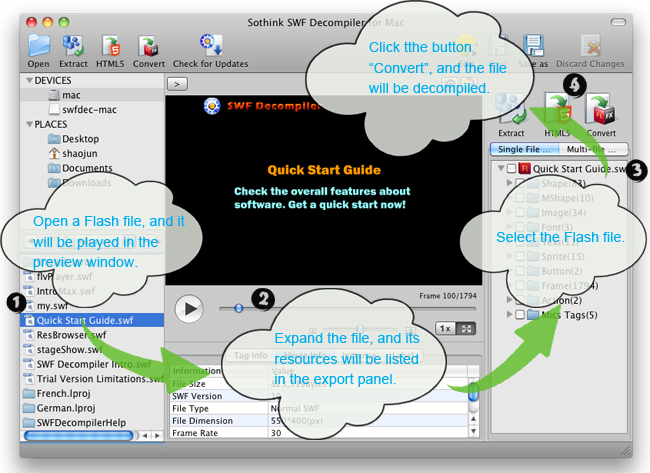Check the Image(34) checkbox

pos(520,213)
